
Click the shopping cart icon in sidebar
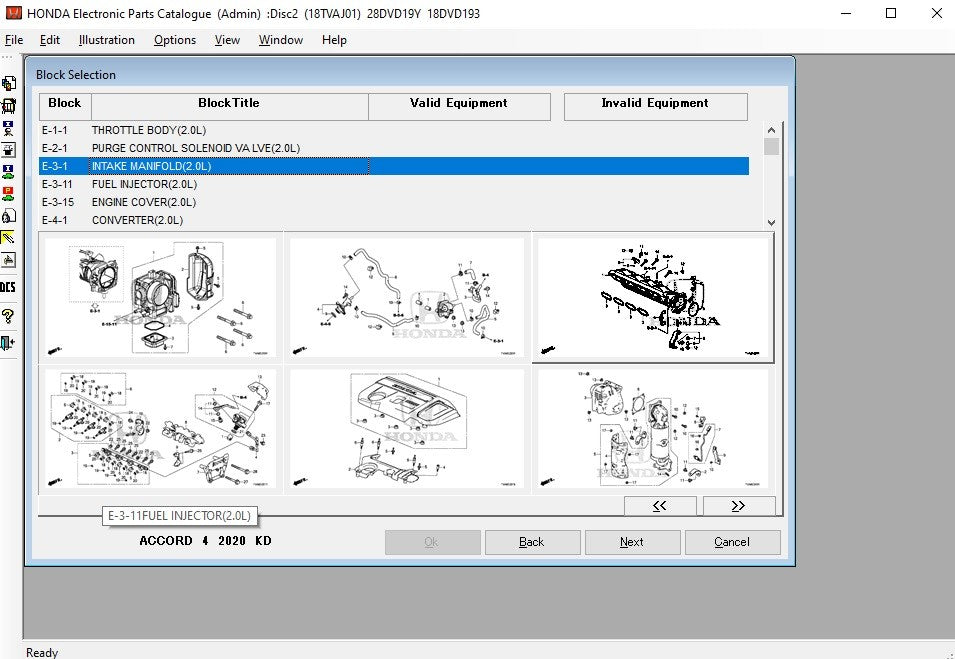[8, 105]
